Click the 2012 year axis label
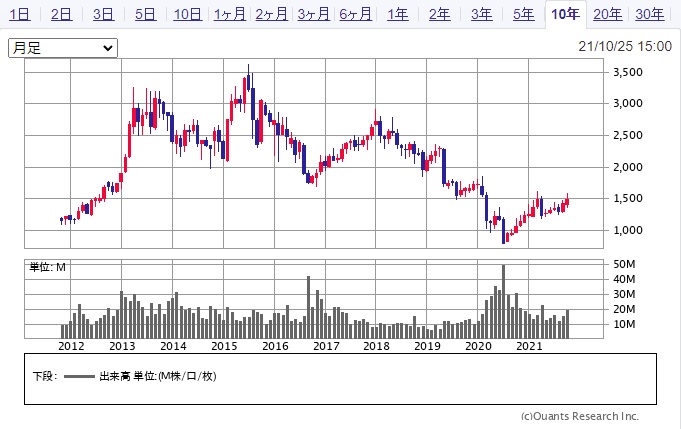The image size is (681, 429). point(71,346)
